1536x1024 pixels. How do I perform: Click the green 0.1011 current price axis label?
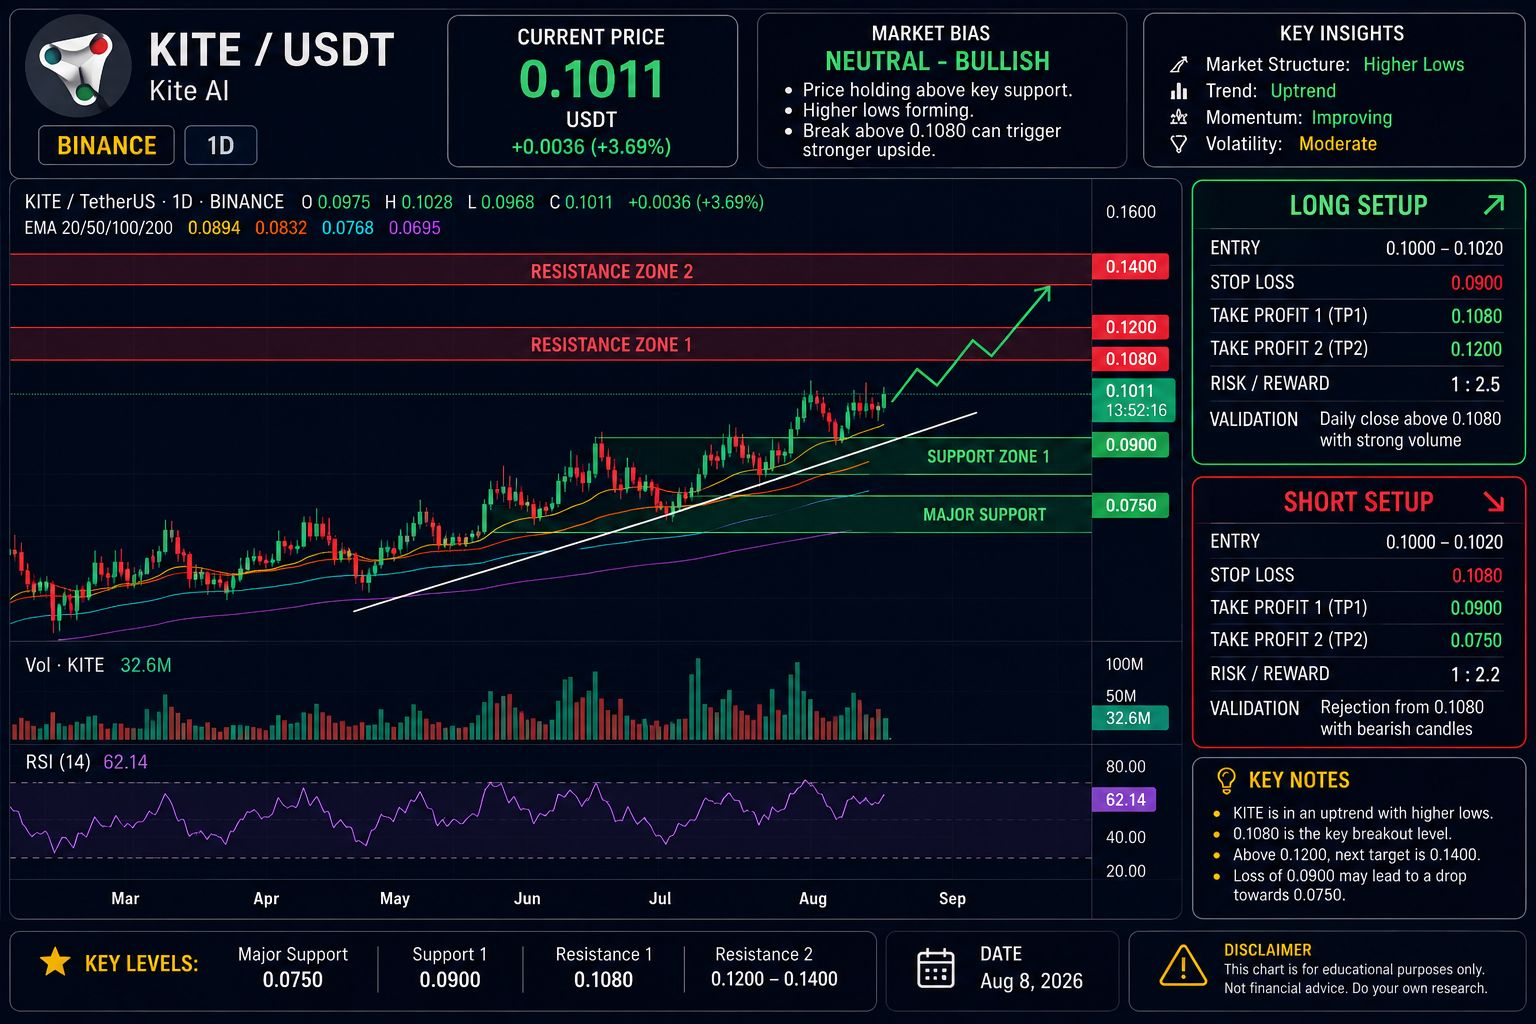click(1133, 400)
